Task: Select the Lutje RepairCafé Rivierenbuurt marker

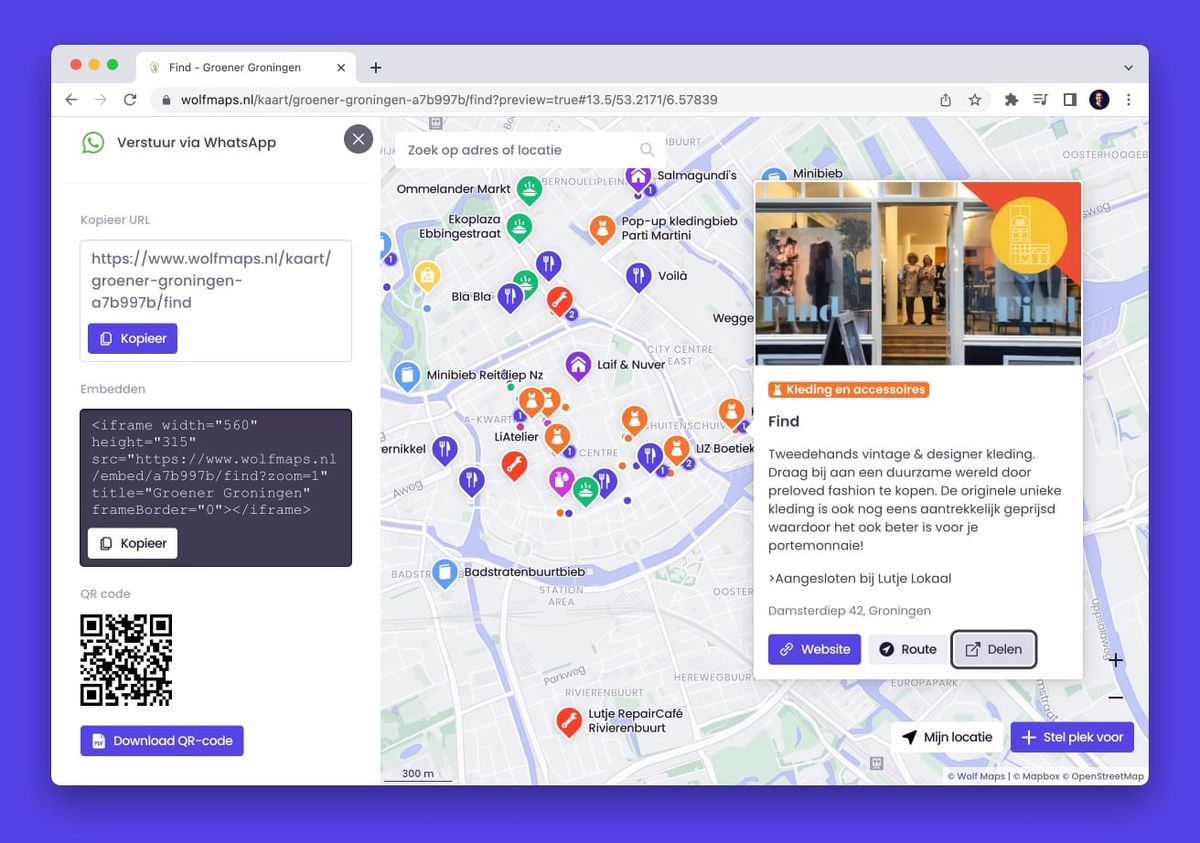Action: pos(569,720)
